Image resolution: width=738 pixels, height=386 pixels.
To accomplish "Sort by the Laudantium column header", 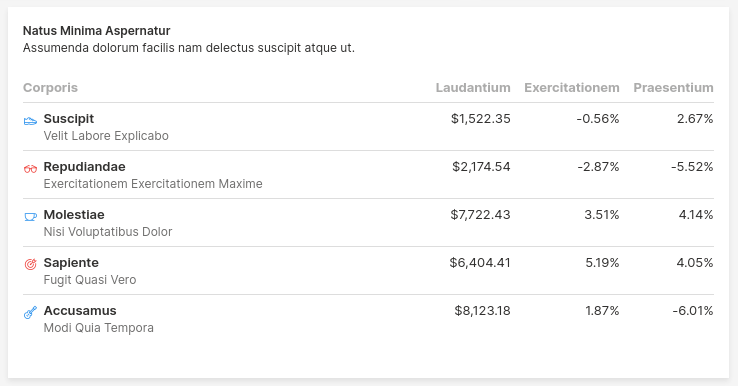I will (x=473, y=88).
